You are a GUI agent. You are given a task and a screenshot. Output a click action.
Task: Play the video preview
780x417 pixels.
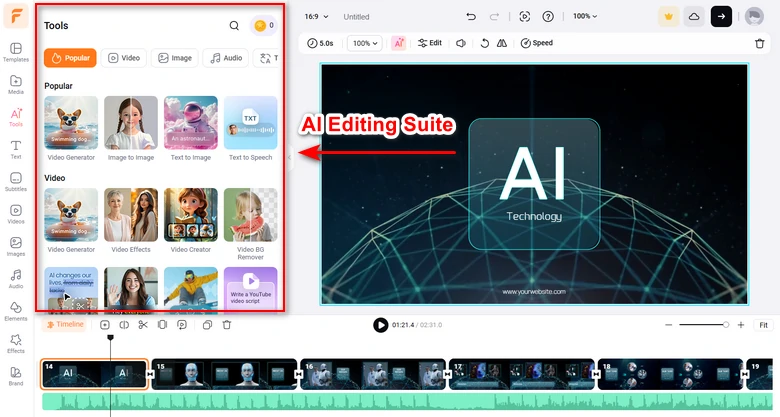coord(381,325)
